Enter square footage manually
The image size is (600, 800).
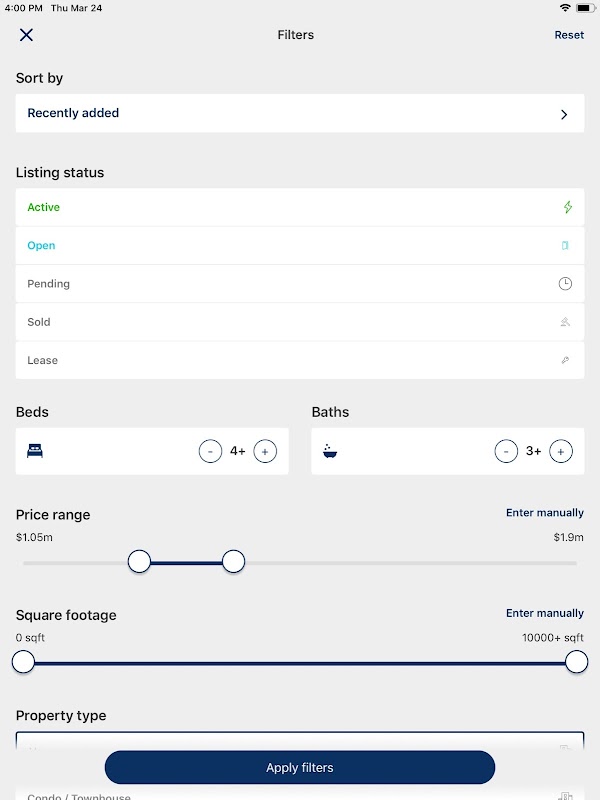[544, 613]
